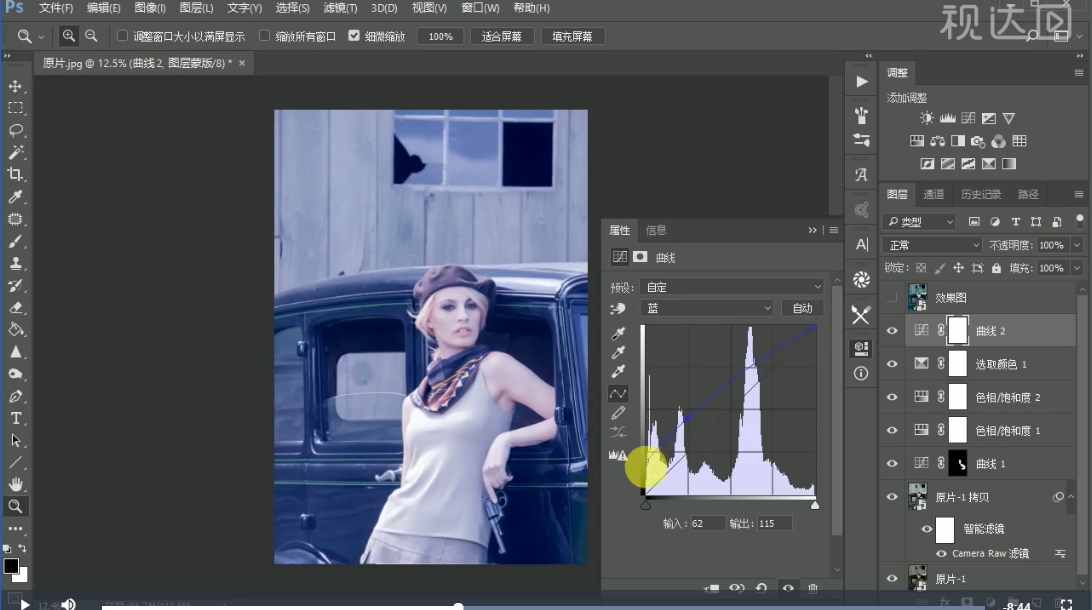
Task: Show the 效果图 layer
Action: pyautogui.click(x=892, y=297)
